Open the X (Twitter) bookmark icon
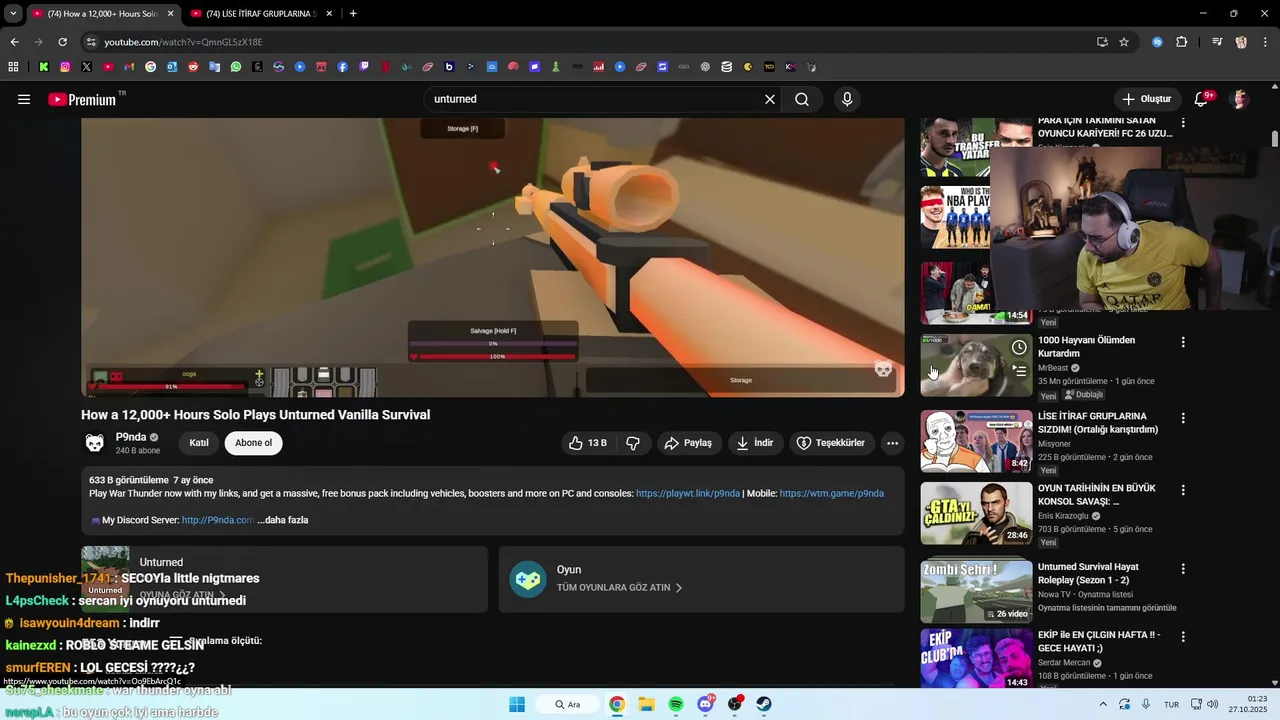1280x720 pixels. coord(87,67)
